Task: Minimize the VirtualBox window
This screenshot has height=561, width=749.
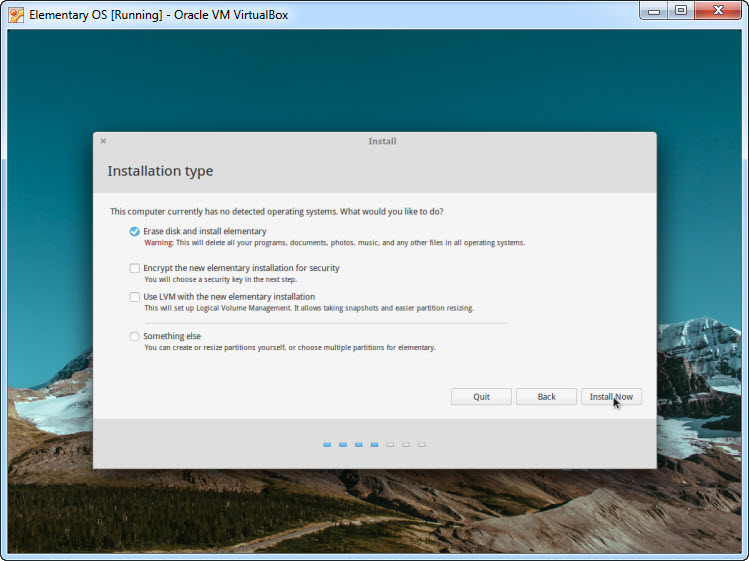Action: (653, 11)
